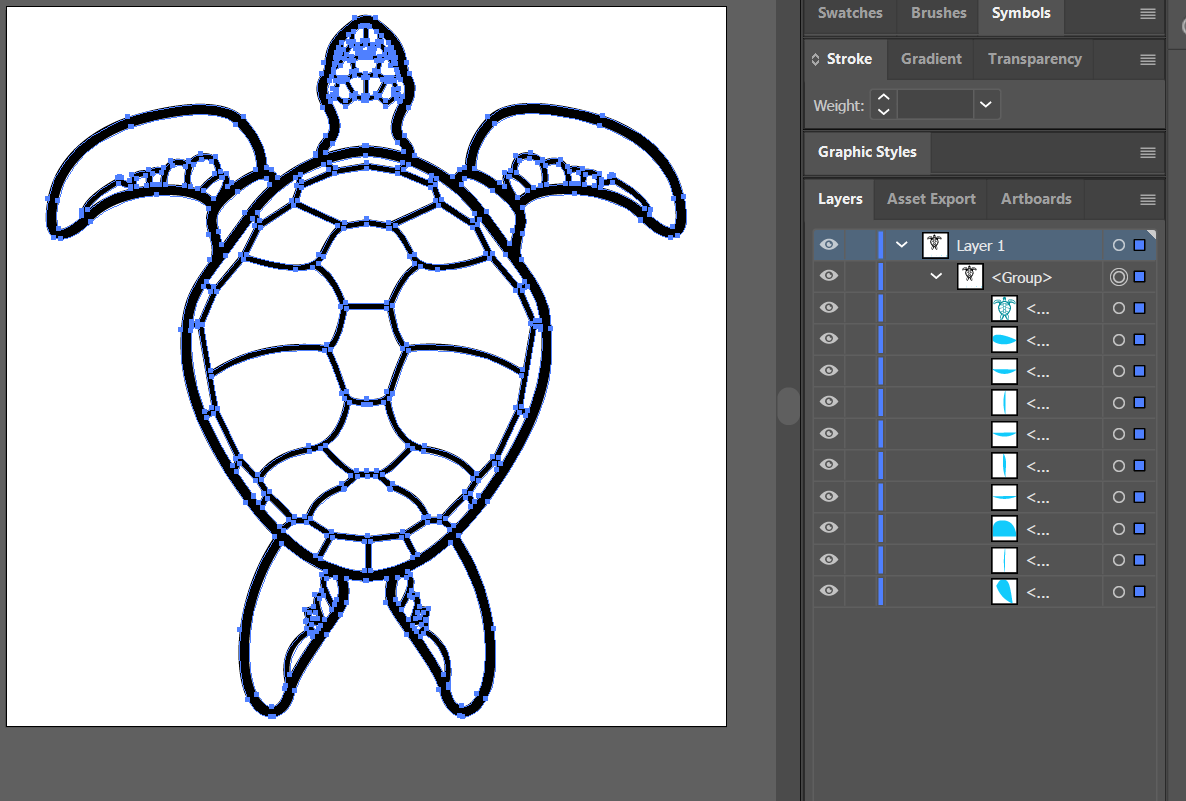Screen dimensions: 1186x801
Task: Click the double-ring target icon for <Group>
Action: (1119, 277)
